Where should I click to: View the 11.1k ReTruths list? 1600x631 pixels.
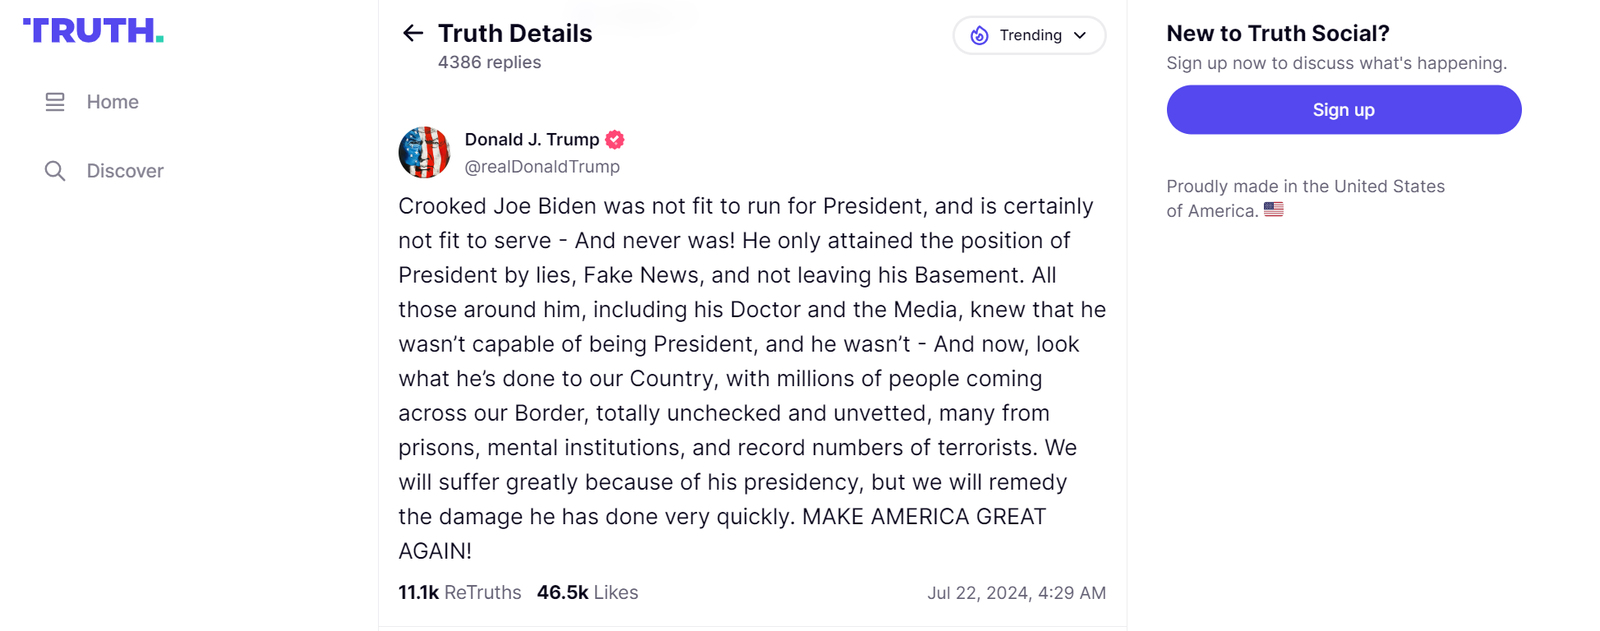click(x=459, y=593)
